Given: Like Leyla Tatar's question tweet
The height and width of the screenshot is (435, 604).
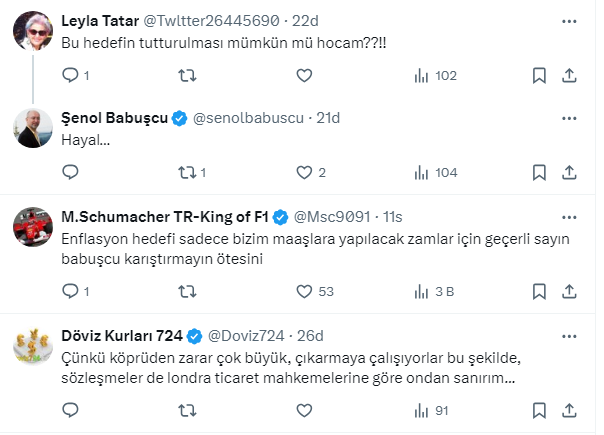Looking at the screenshot, I should 305,75.
